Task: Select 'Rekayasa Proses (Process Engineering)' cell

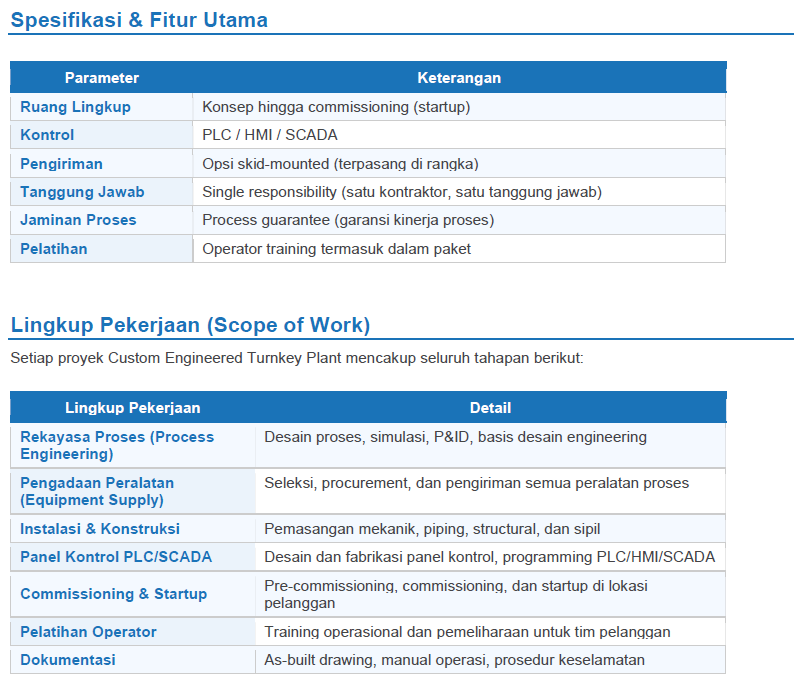Action: pyautogui.click(x=133, y=445)
